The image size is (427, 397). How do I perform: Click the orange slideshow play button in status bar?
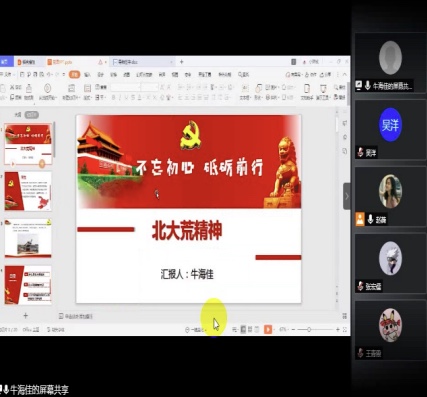click(x=268, y=329)
